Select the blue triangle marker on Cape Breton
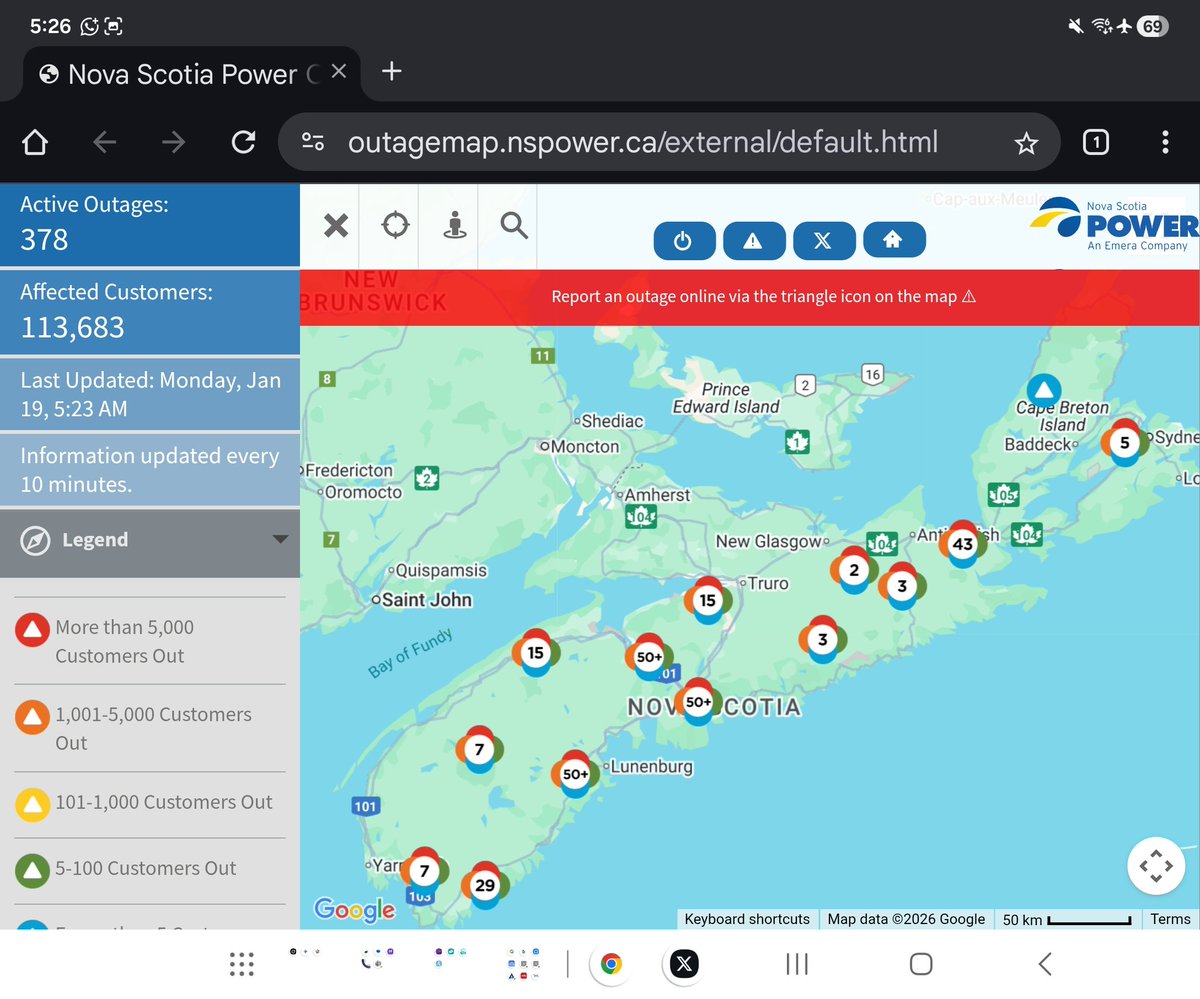Screen dimensions: 1200x999 (x=1043, y=390)
